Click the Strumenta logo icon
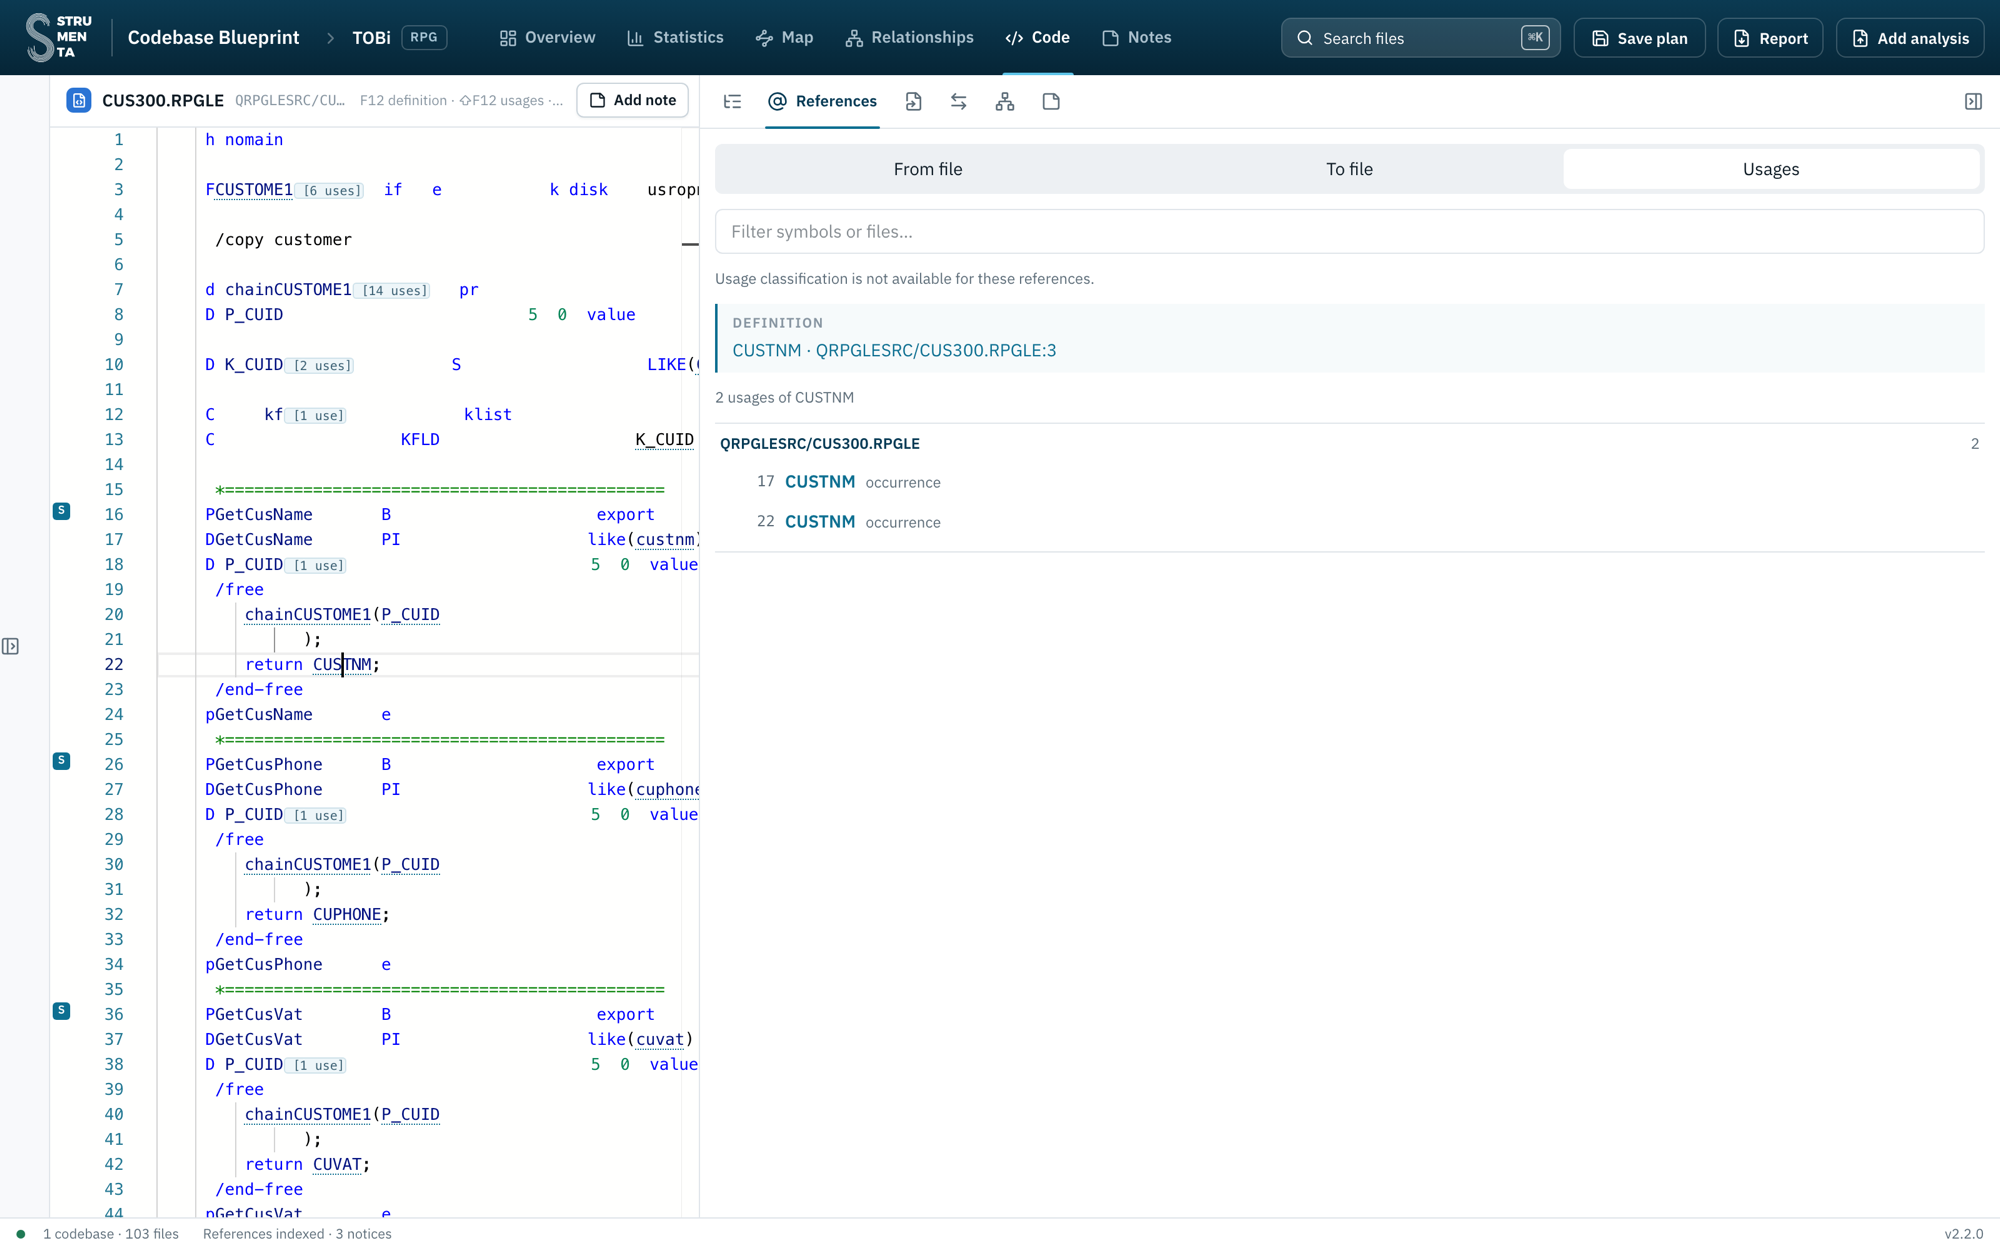Viewport: 2000px width, 1250px height. point(58,37)
